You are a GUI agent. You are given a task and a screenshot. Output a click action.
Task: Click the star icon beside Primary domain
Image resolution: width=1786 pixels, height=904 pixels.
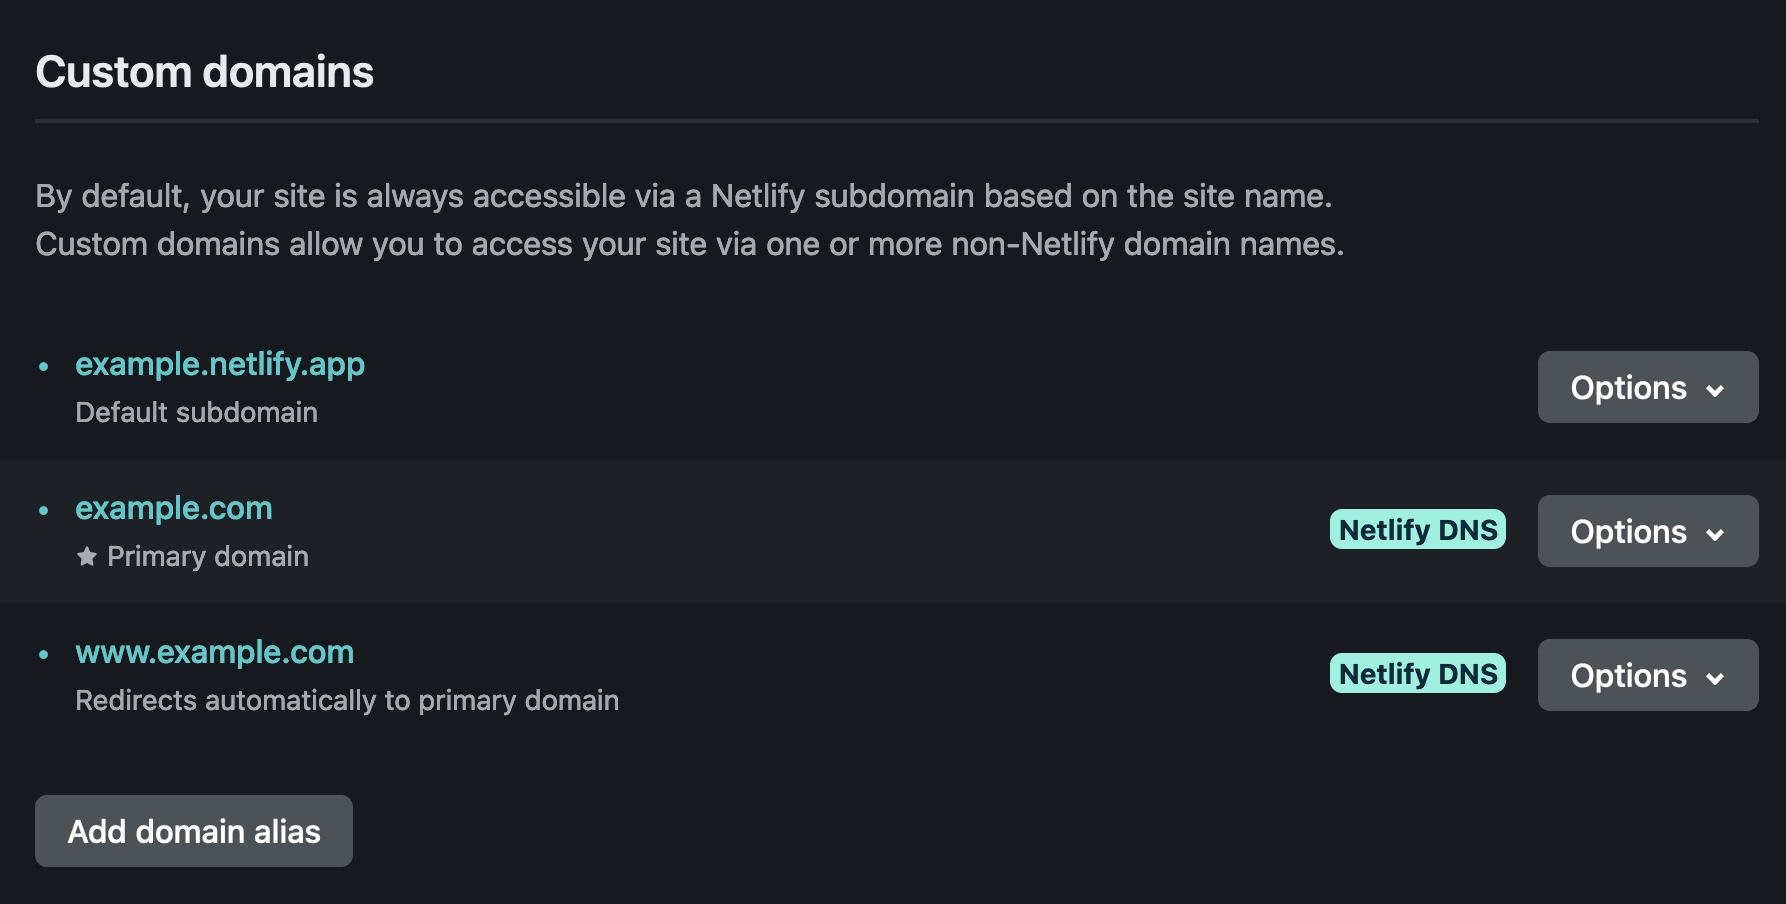[87, 556]
